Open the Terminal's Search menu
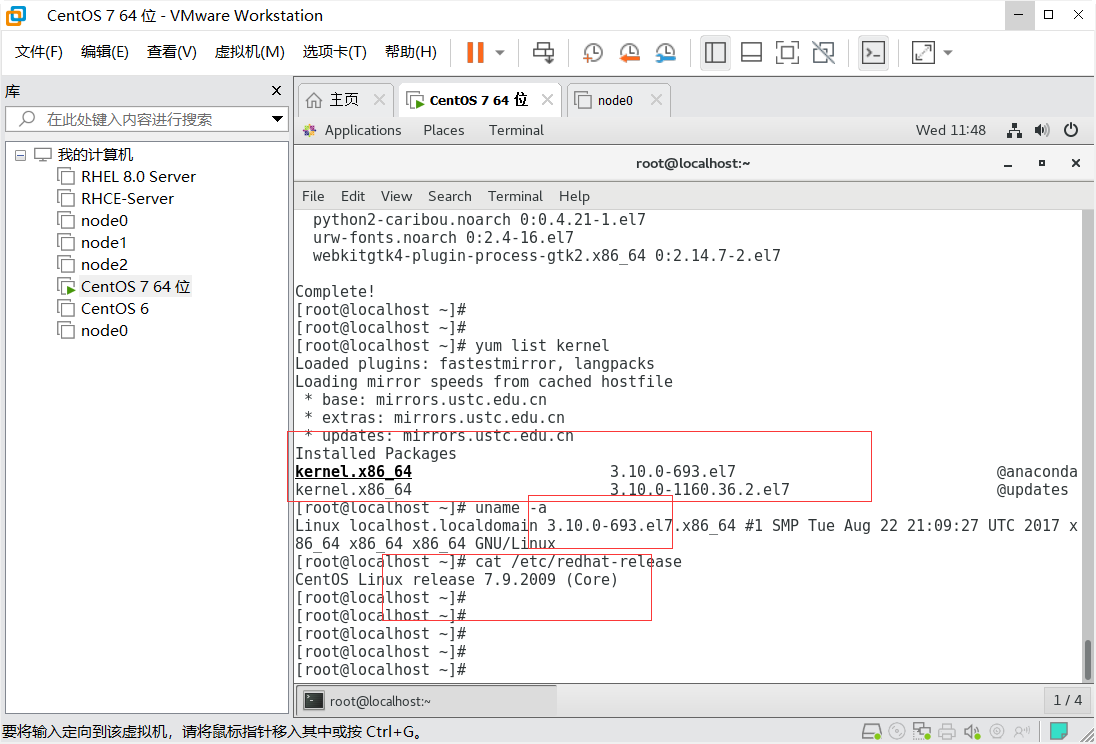 pyautogui.click(x=449, y=196)
